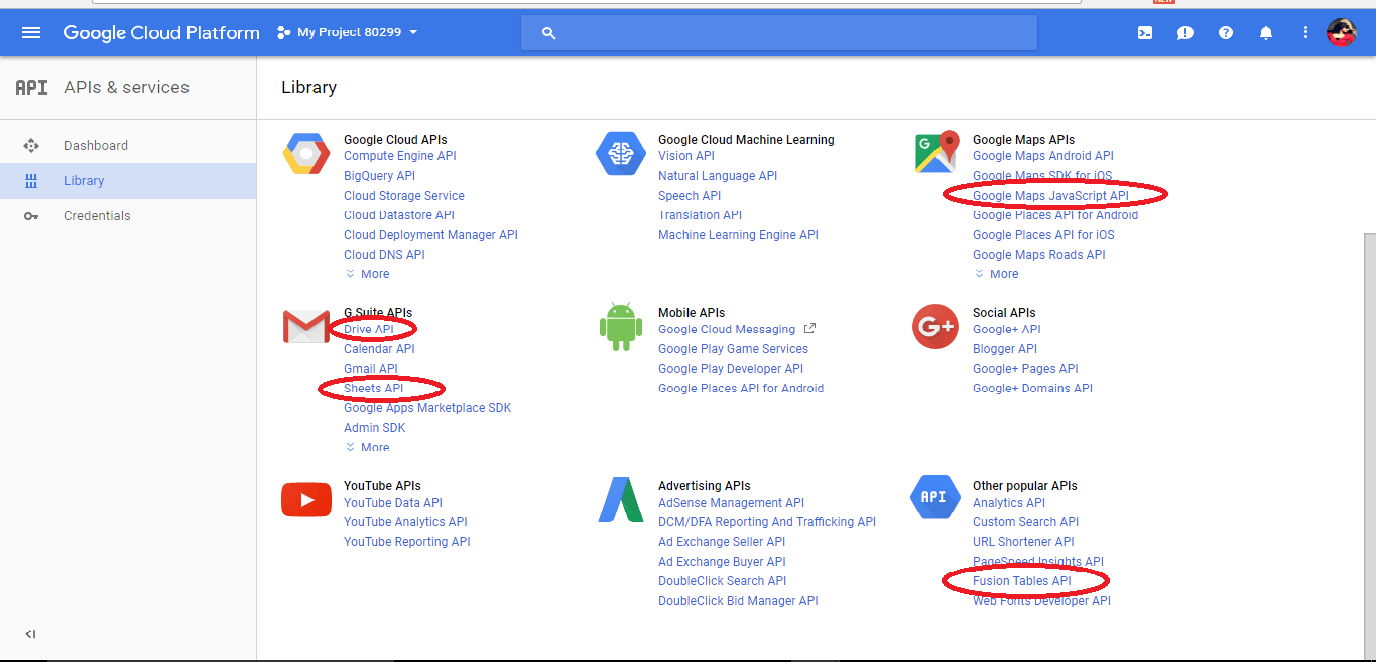Open Speech API link

click(x=689, y=196)
